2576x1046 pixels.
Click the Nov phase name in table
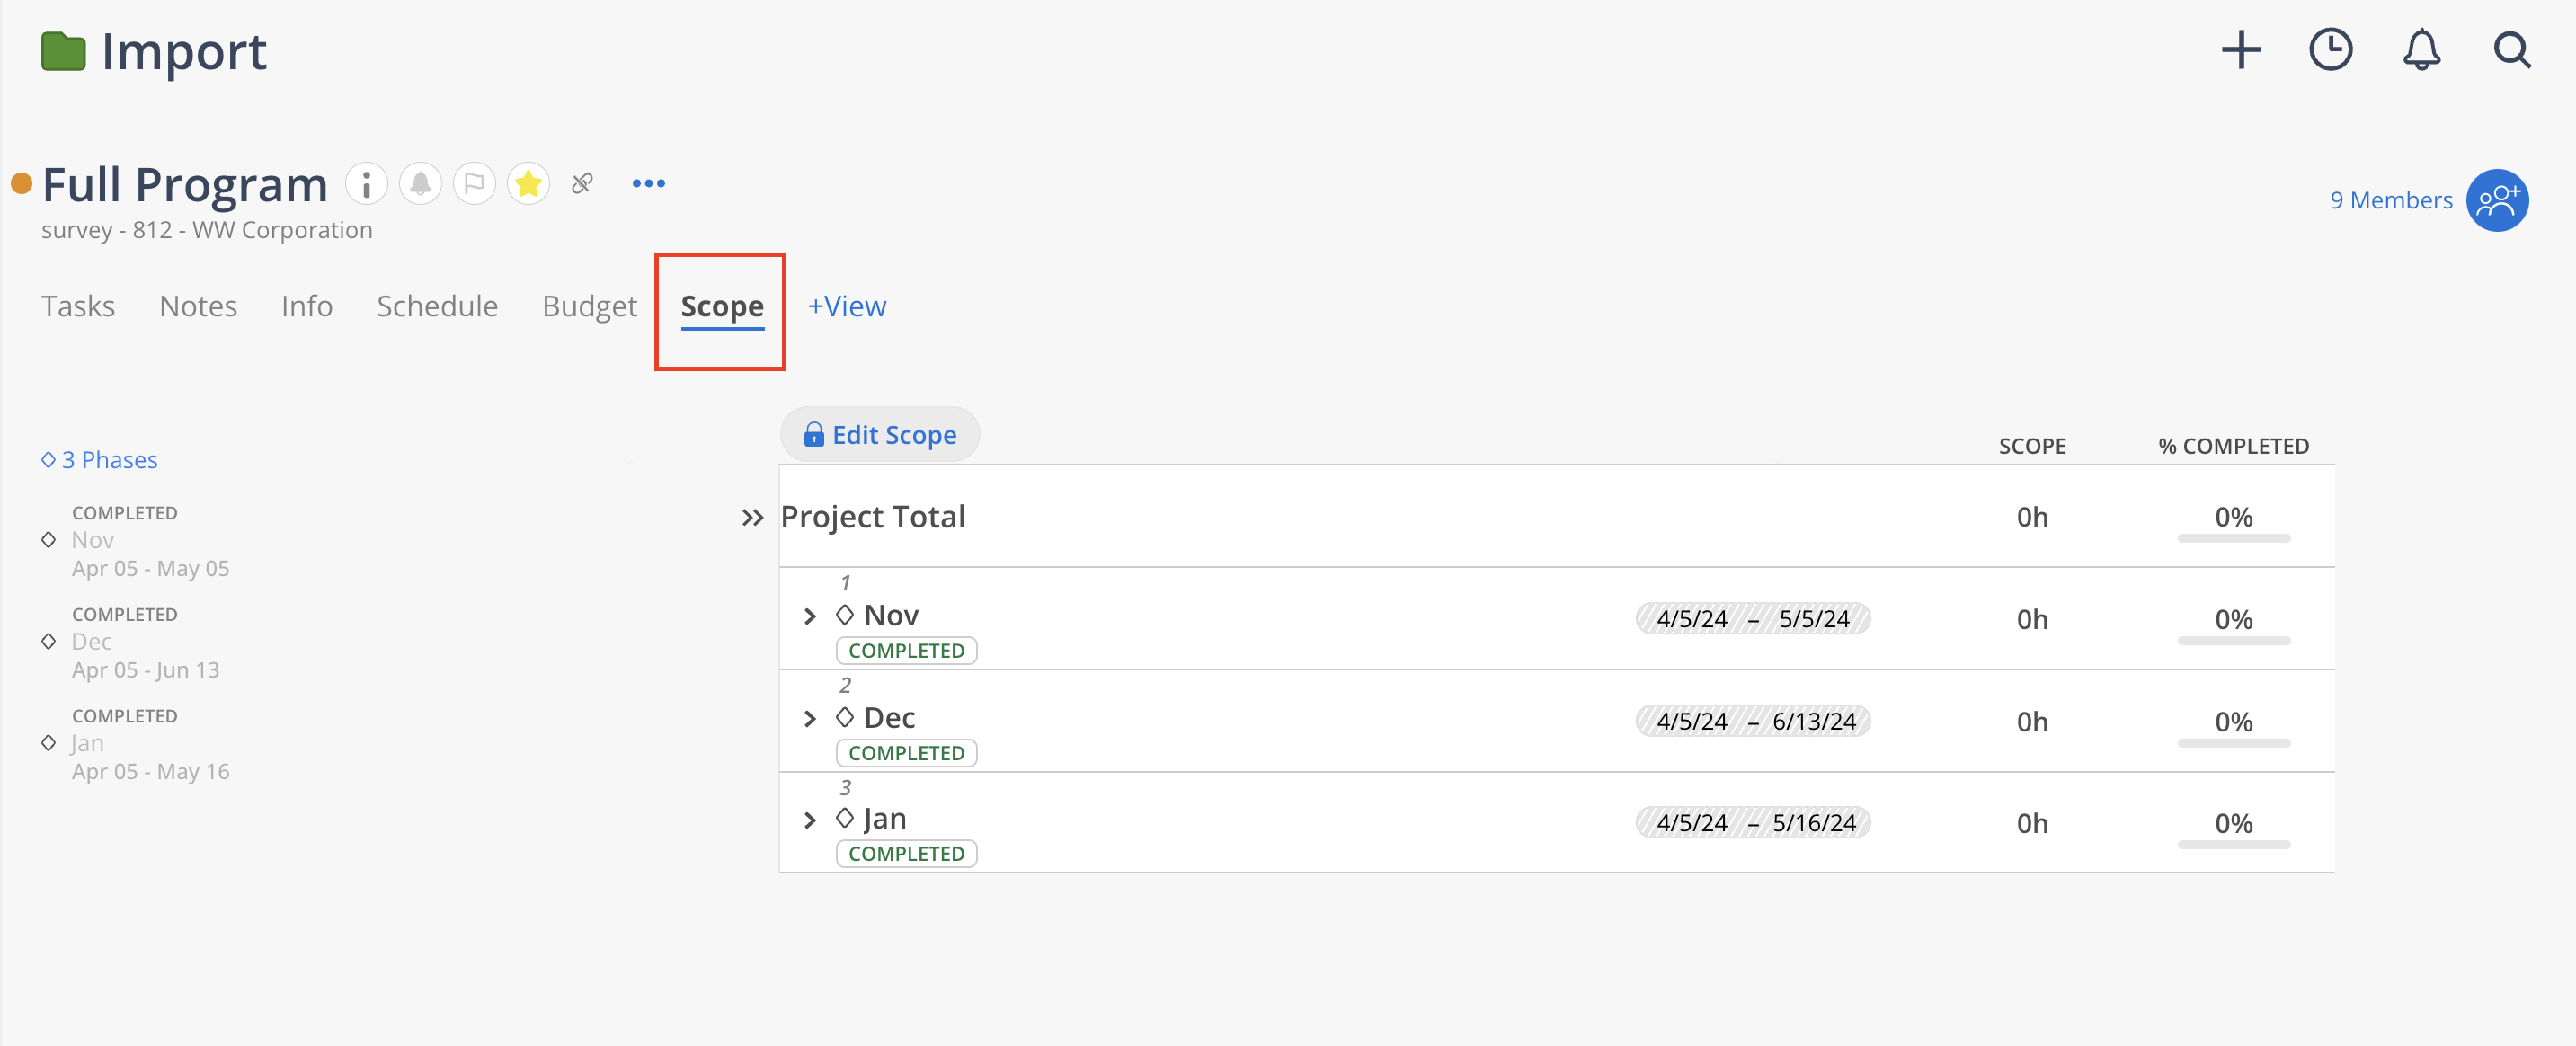(891, 615)
